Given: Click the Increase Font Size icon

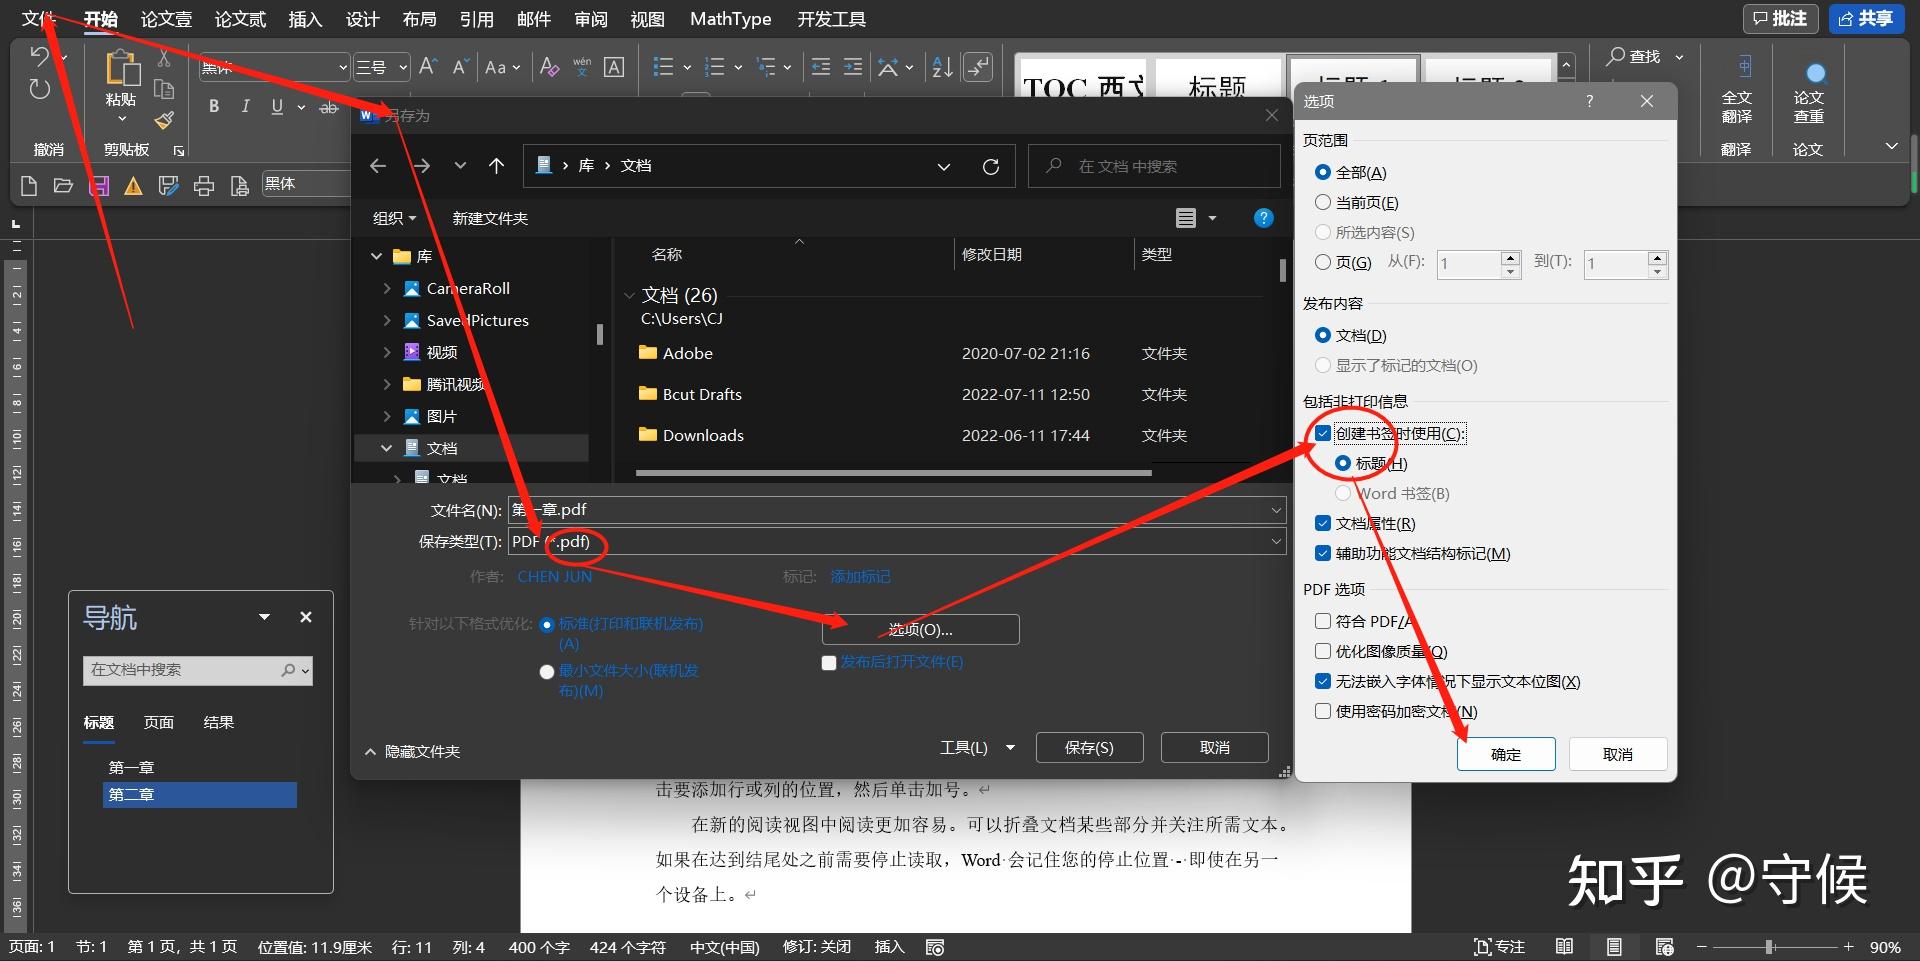Looking at the screenshot, I should [428, 67].
